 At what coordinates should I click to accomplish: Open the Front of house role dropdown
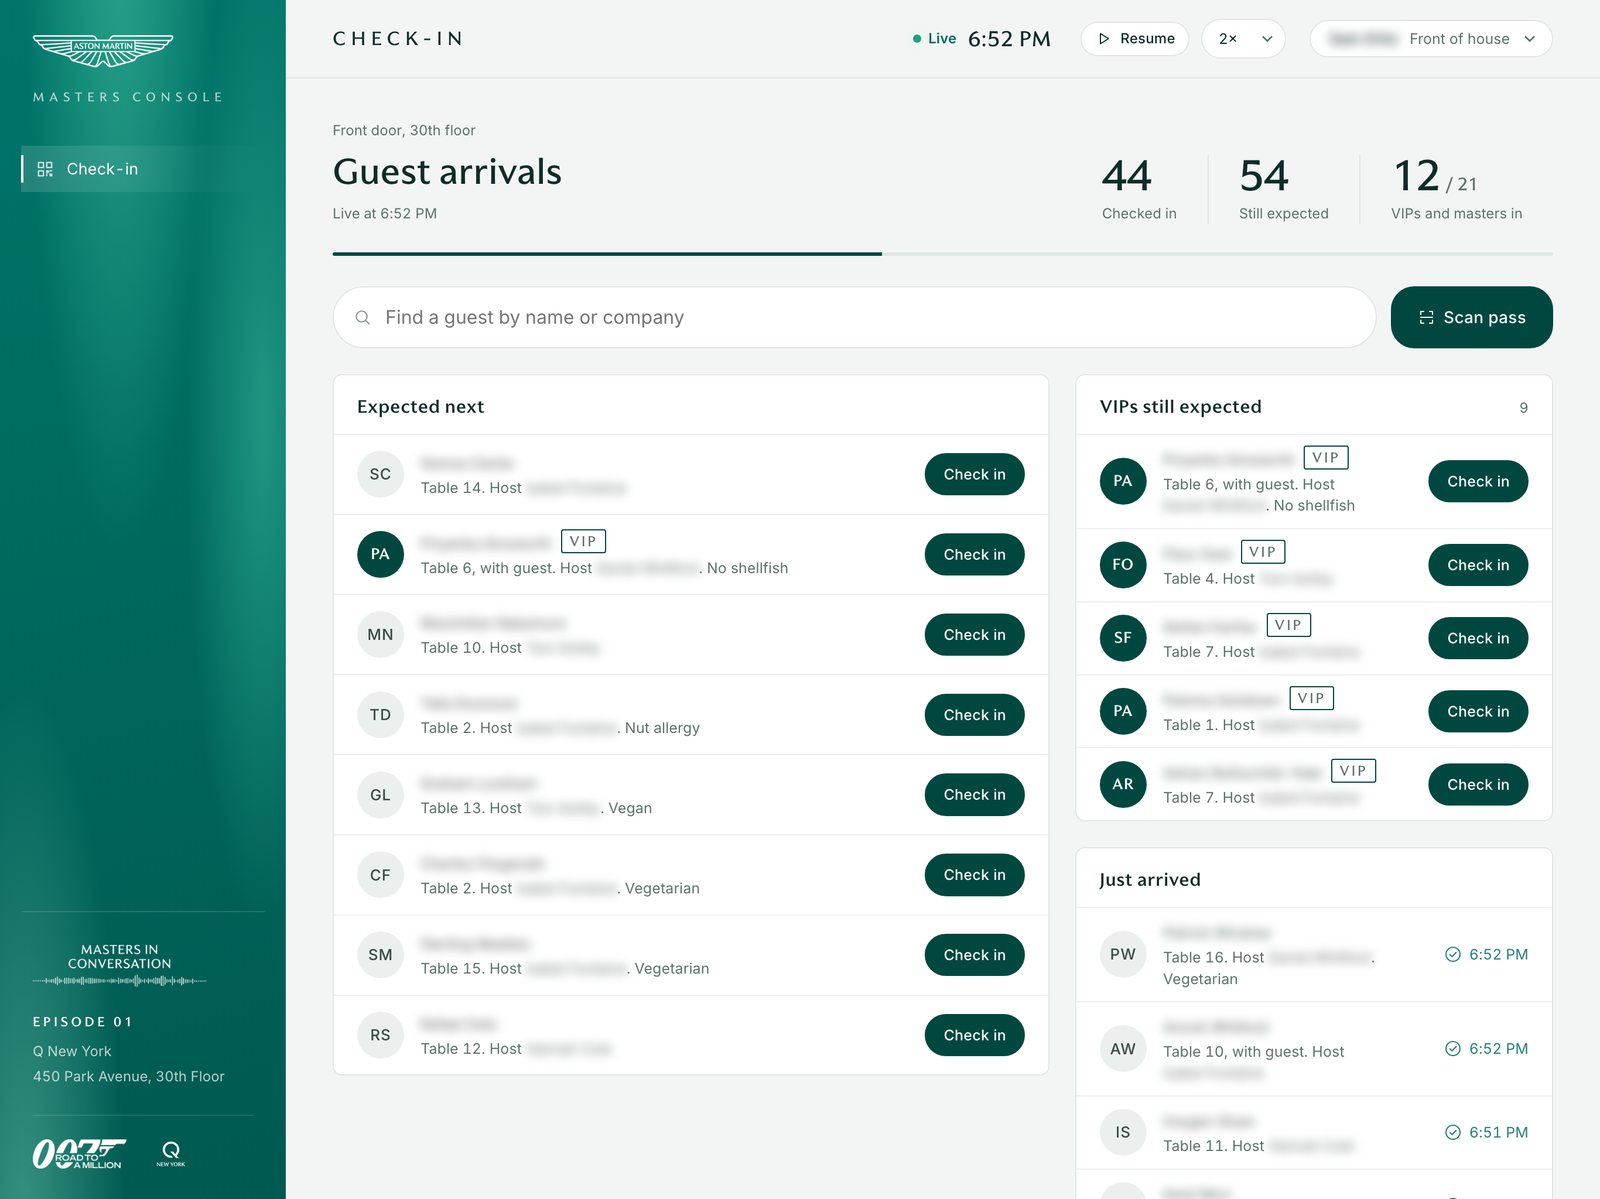(x=1431, y=39)
